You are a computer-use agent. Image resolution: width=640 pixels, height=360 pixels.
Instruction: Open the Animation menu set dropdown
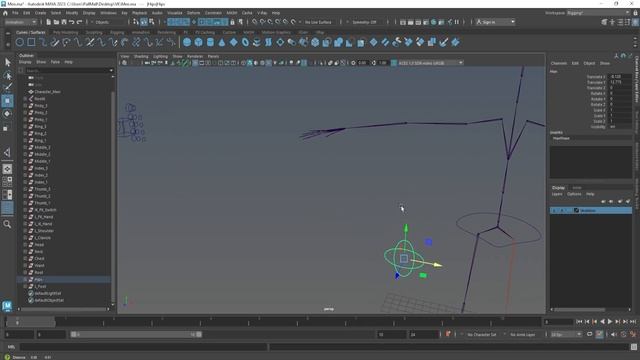point(21,22)
